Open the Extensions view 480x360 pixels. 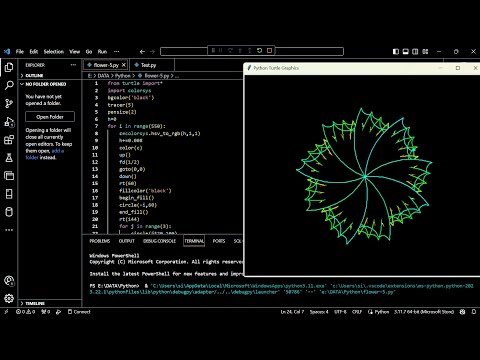9,140
